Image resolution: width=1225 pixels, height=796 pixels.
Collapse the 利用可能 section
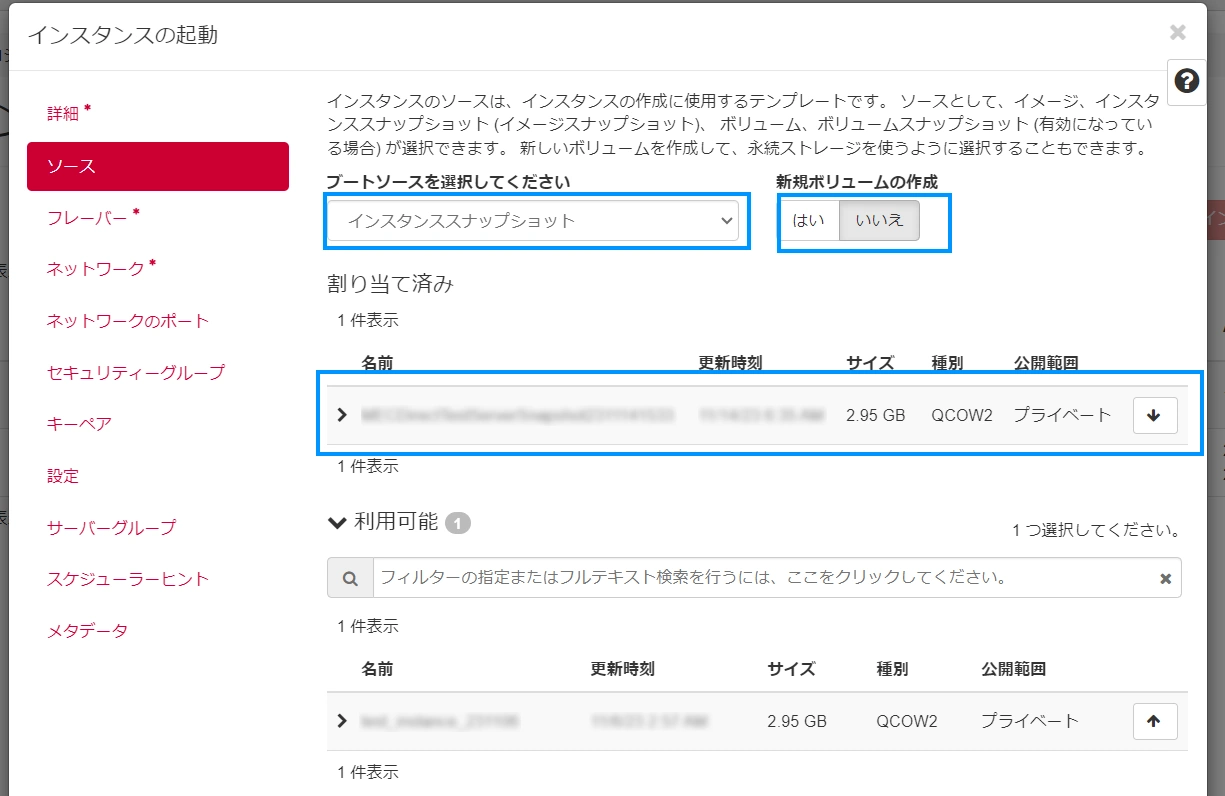coord(336,522)
